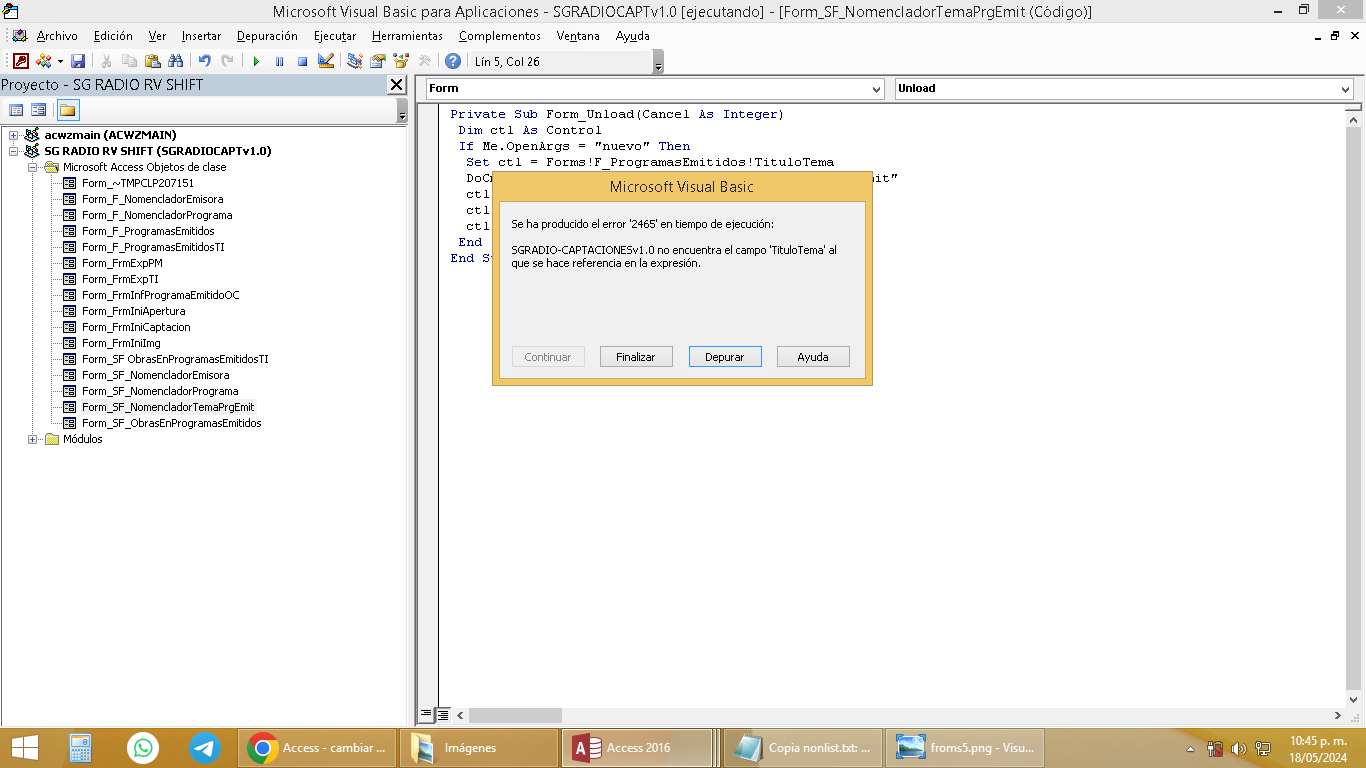Click the volume speaker tray icon

(1238, 748)
